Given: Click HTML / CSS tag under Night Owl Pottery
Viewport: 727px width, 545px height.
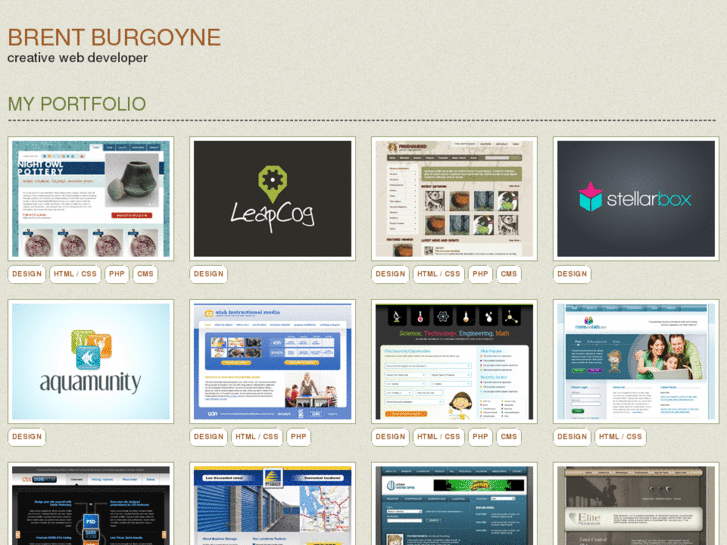Looking at the screenshot, I should click(75, 274).
